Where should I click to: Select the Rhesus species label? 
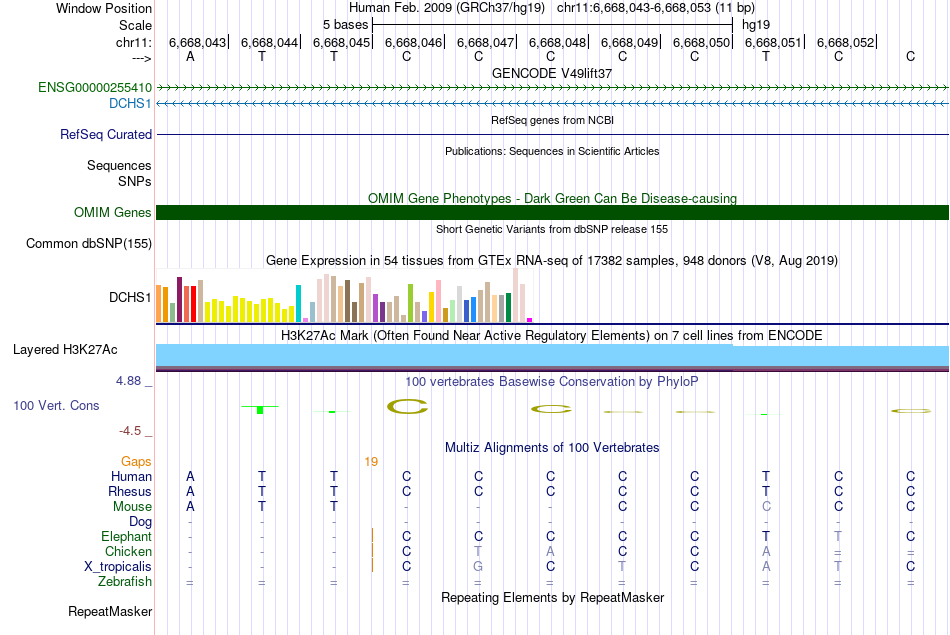coord(130,491)
